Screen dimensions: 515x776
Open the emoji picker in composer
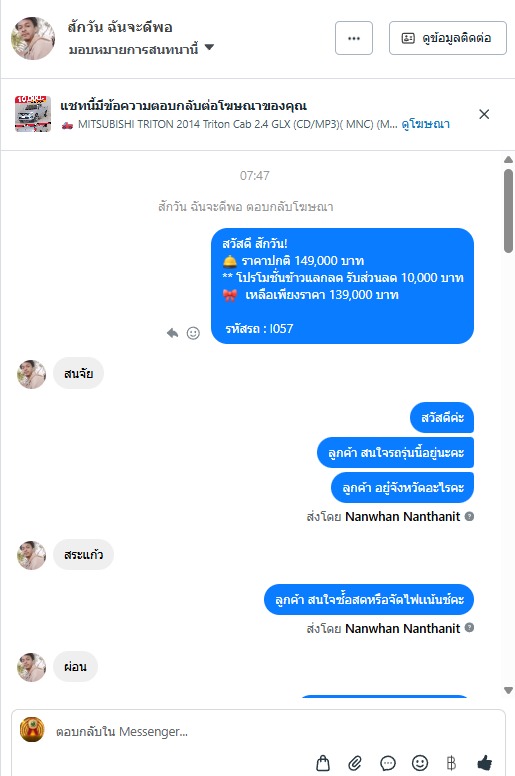[x=420, y=763]
